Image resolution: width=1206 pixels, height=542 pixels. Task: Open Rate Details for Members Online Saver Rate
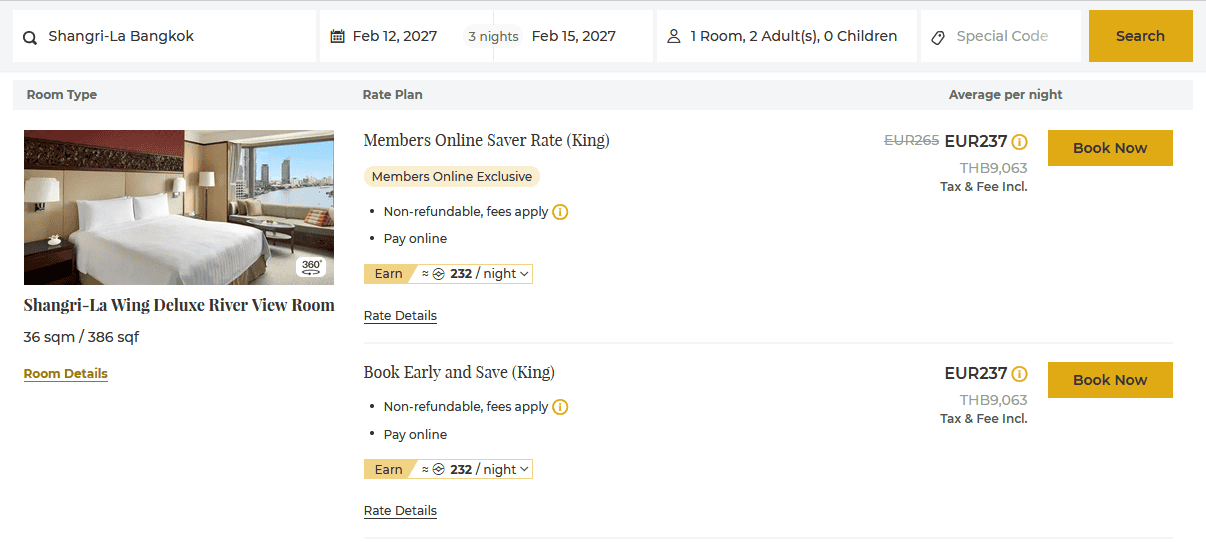(400, 316)
